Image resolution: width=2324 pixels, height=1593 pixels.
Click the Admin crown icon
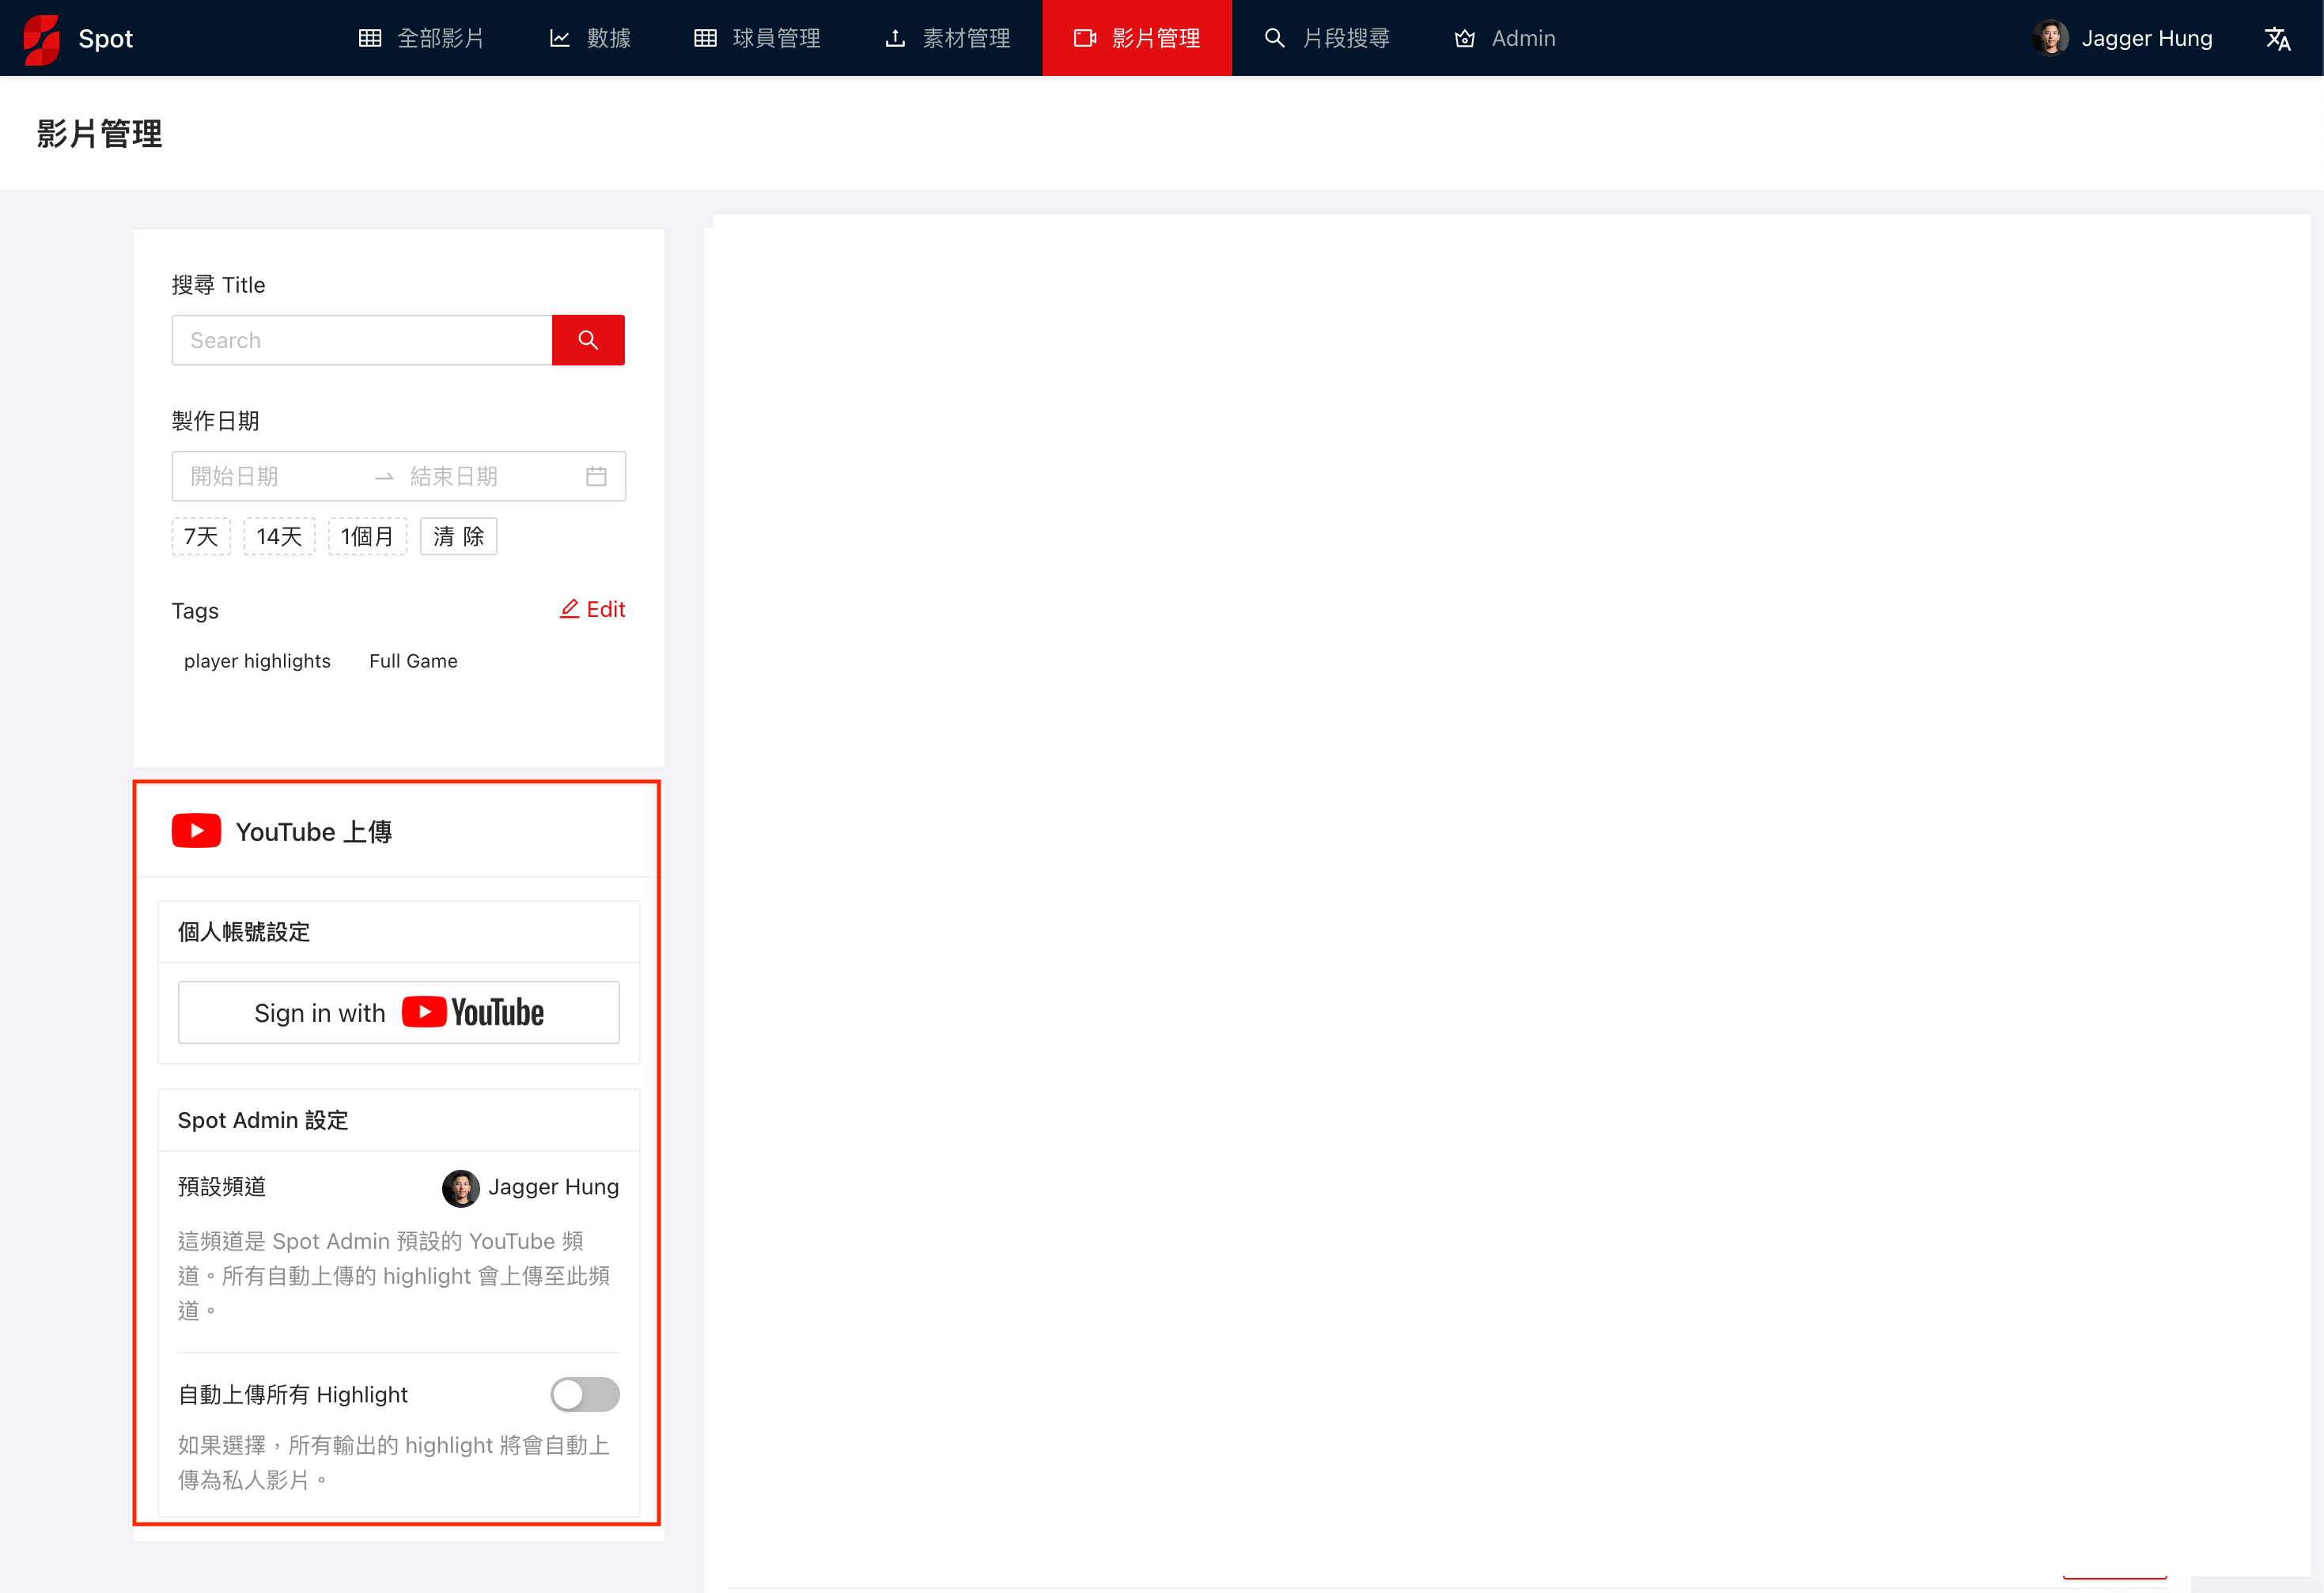1465,38
